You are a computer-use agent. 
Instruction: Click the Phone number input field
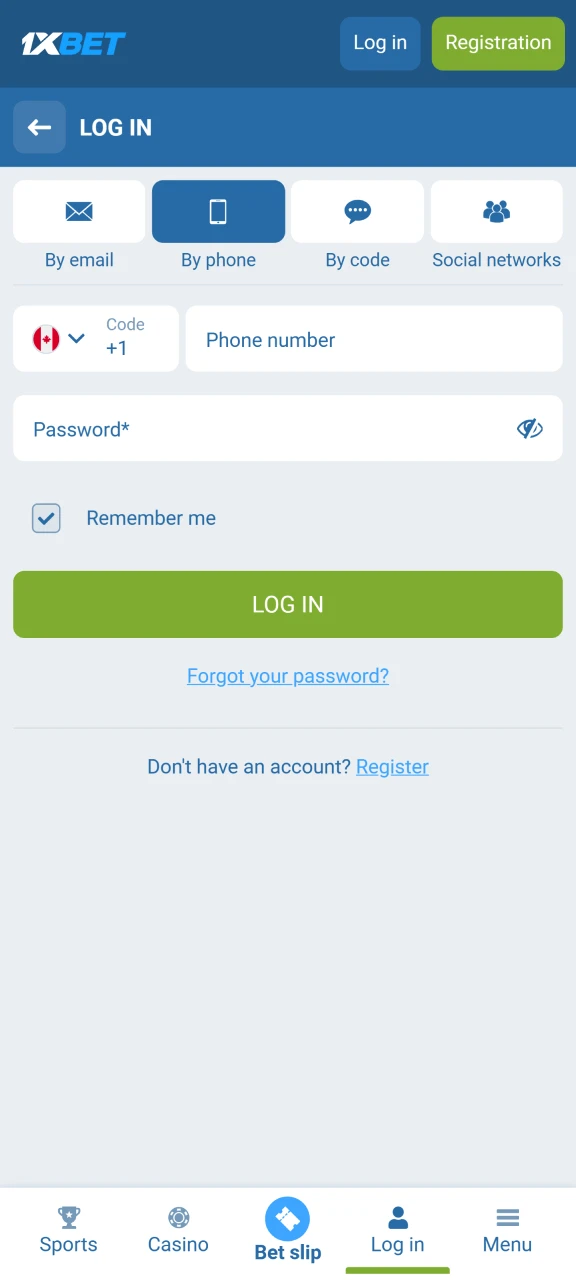374,338
